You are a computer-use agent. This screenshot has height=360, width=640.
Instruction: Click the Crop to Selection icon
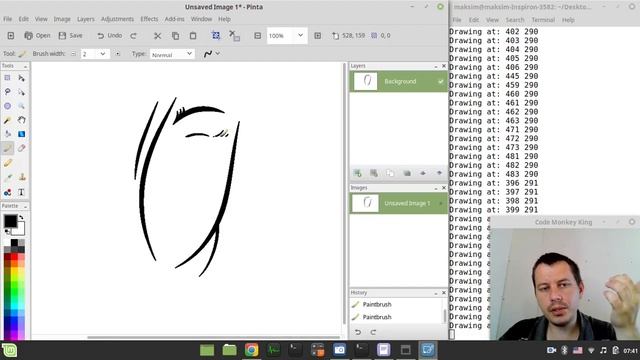216,36
